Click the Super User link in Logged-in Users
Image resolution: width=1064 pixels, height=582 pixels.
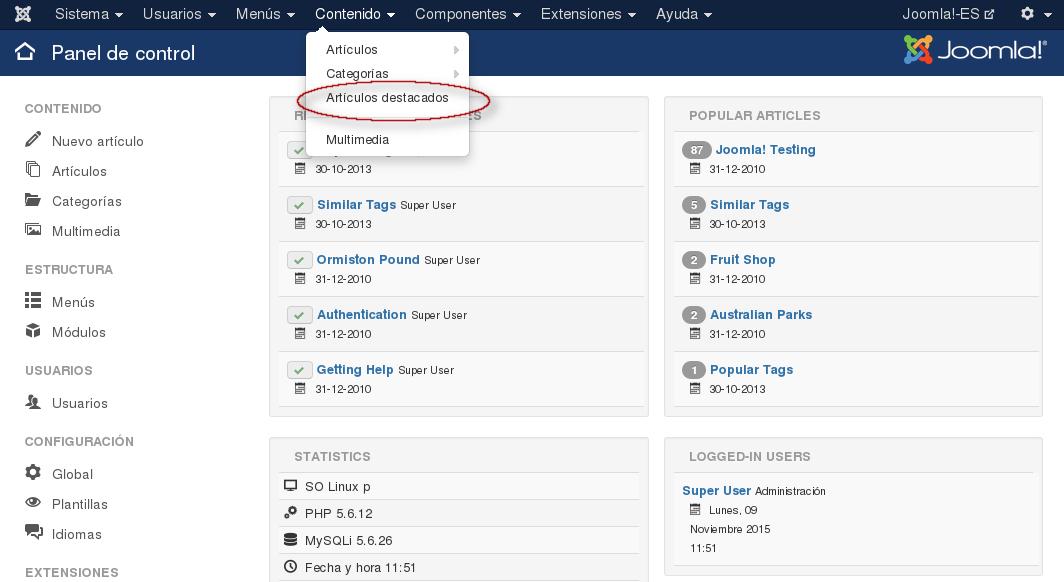716,490
